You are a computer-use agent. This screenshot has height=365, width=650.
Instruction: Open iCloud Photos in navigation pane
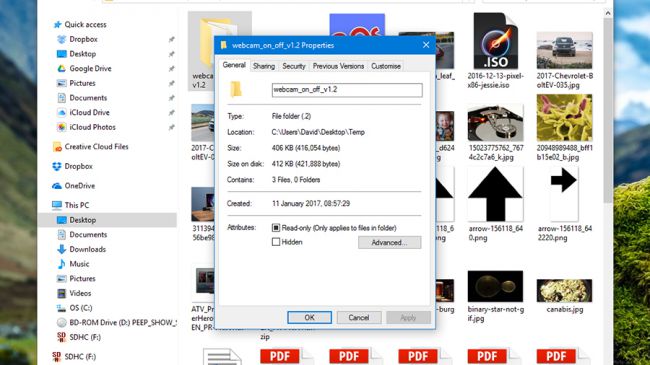click(92, 127)
